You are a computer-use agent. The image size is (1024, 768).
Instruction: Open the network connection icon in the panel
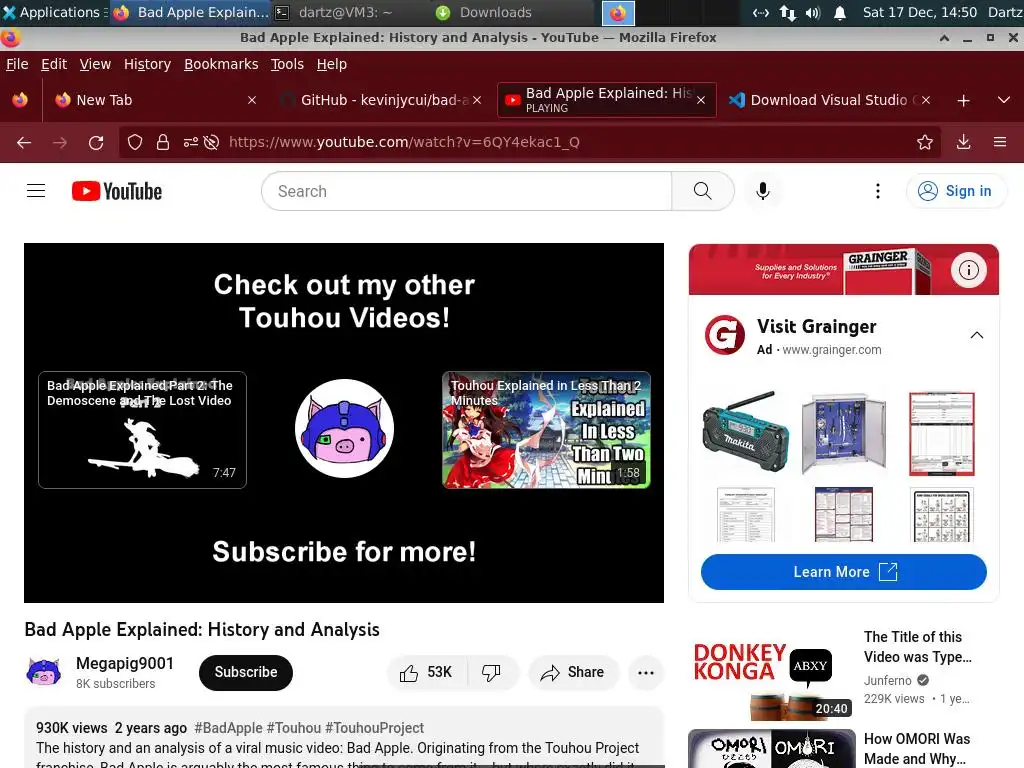click(x=788, y=12)
